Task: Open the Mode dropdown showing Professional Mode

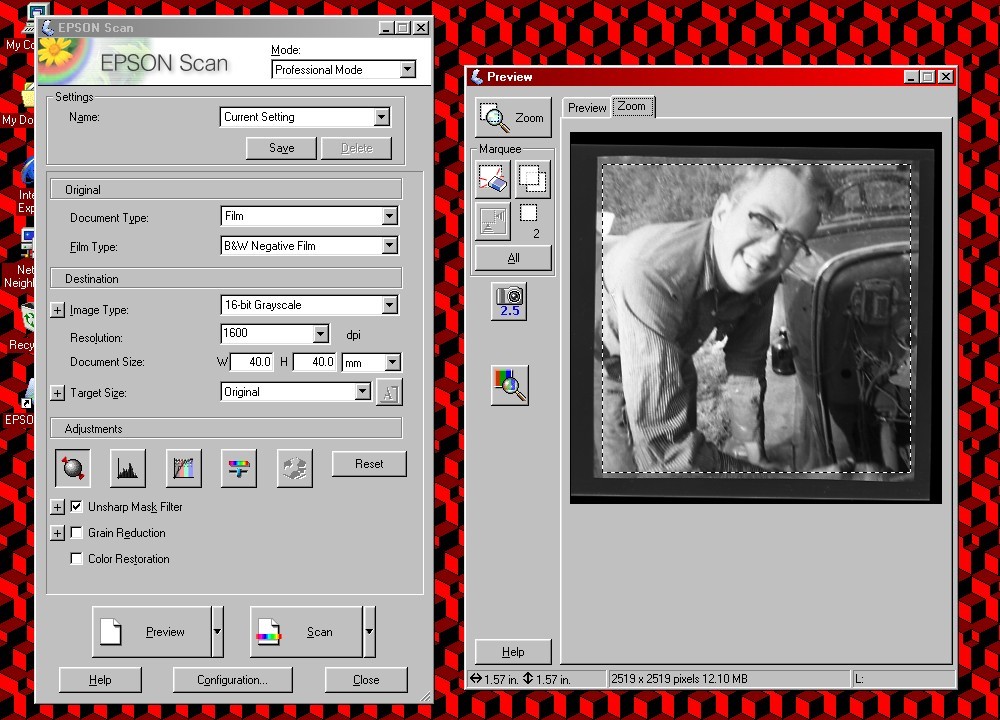Action: tap(407, 70)
